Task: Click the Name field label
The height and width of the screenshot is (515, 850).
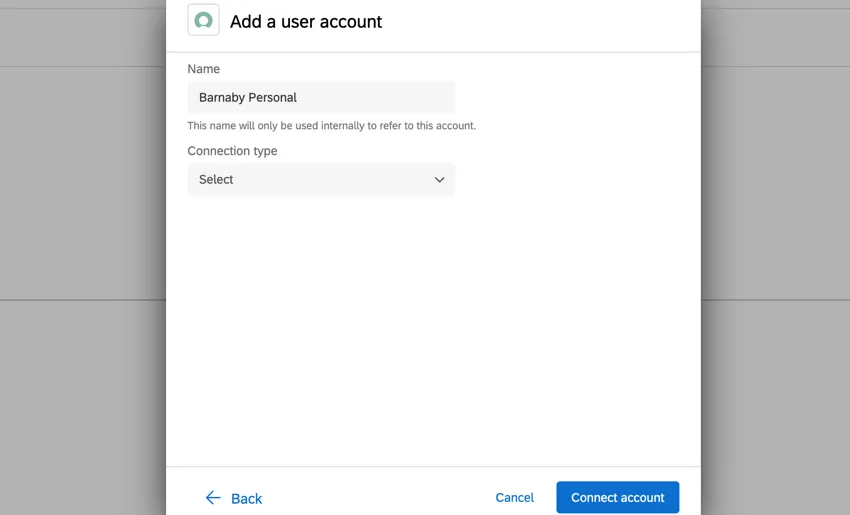Action: 204,69
